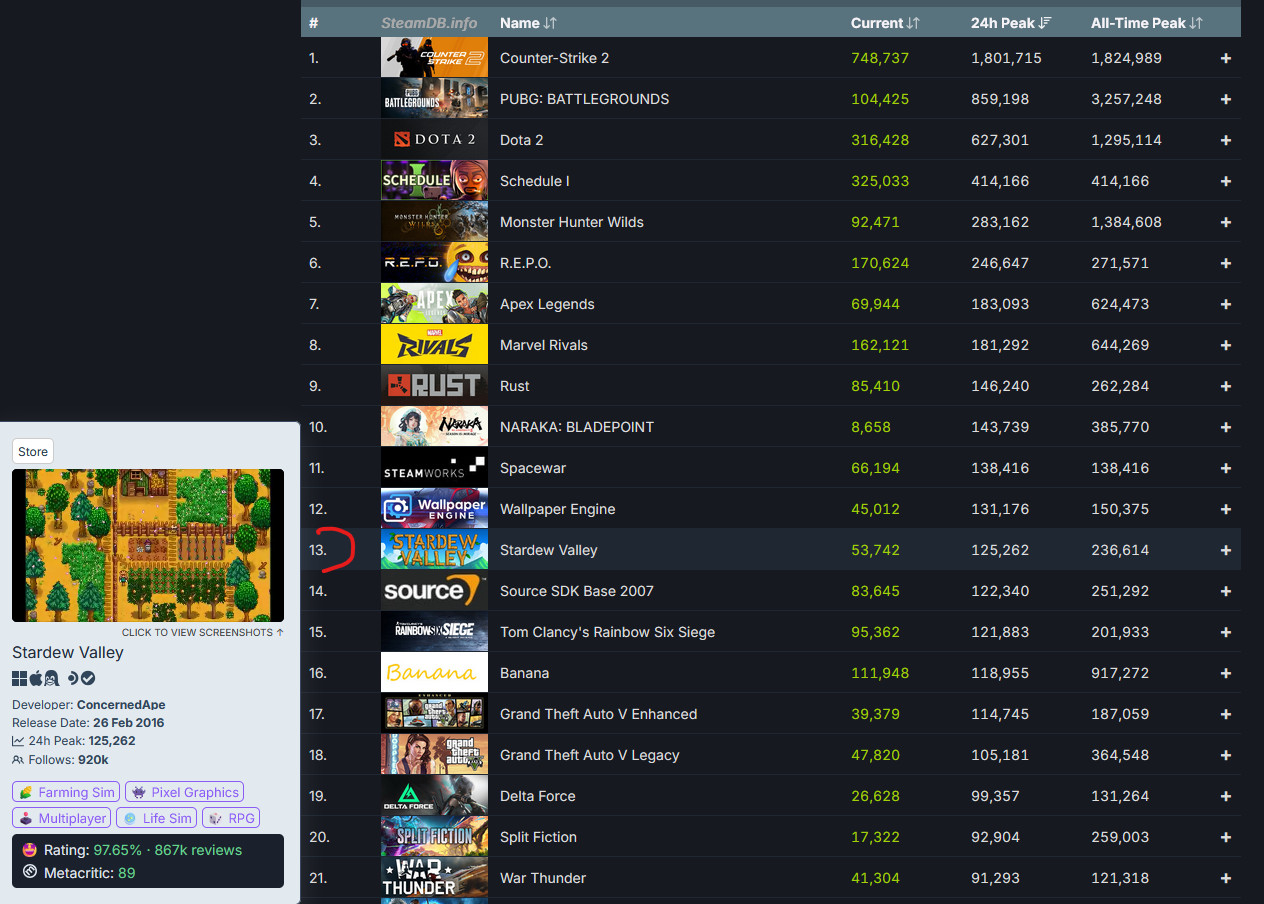Click the Linux penguin platform icon
Image resolution: width=1264 pixels, height=904 pixels.
52,678
